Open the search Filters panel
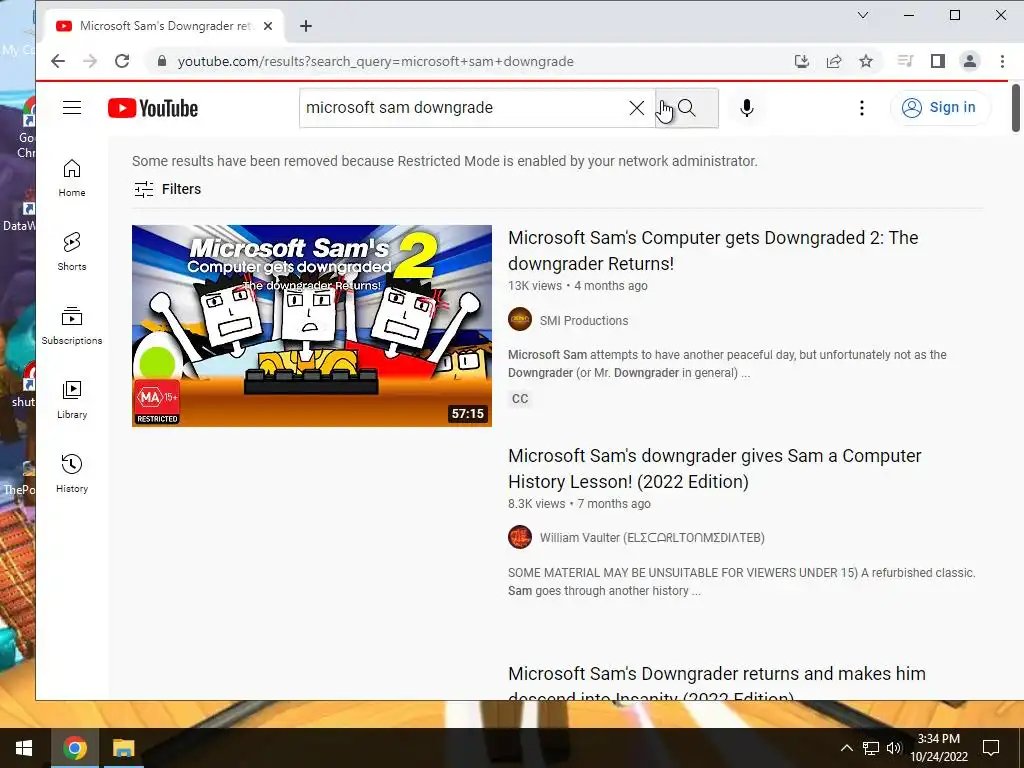 [x=168, y=189]
